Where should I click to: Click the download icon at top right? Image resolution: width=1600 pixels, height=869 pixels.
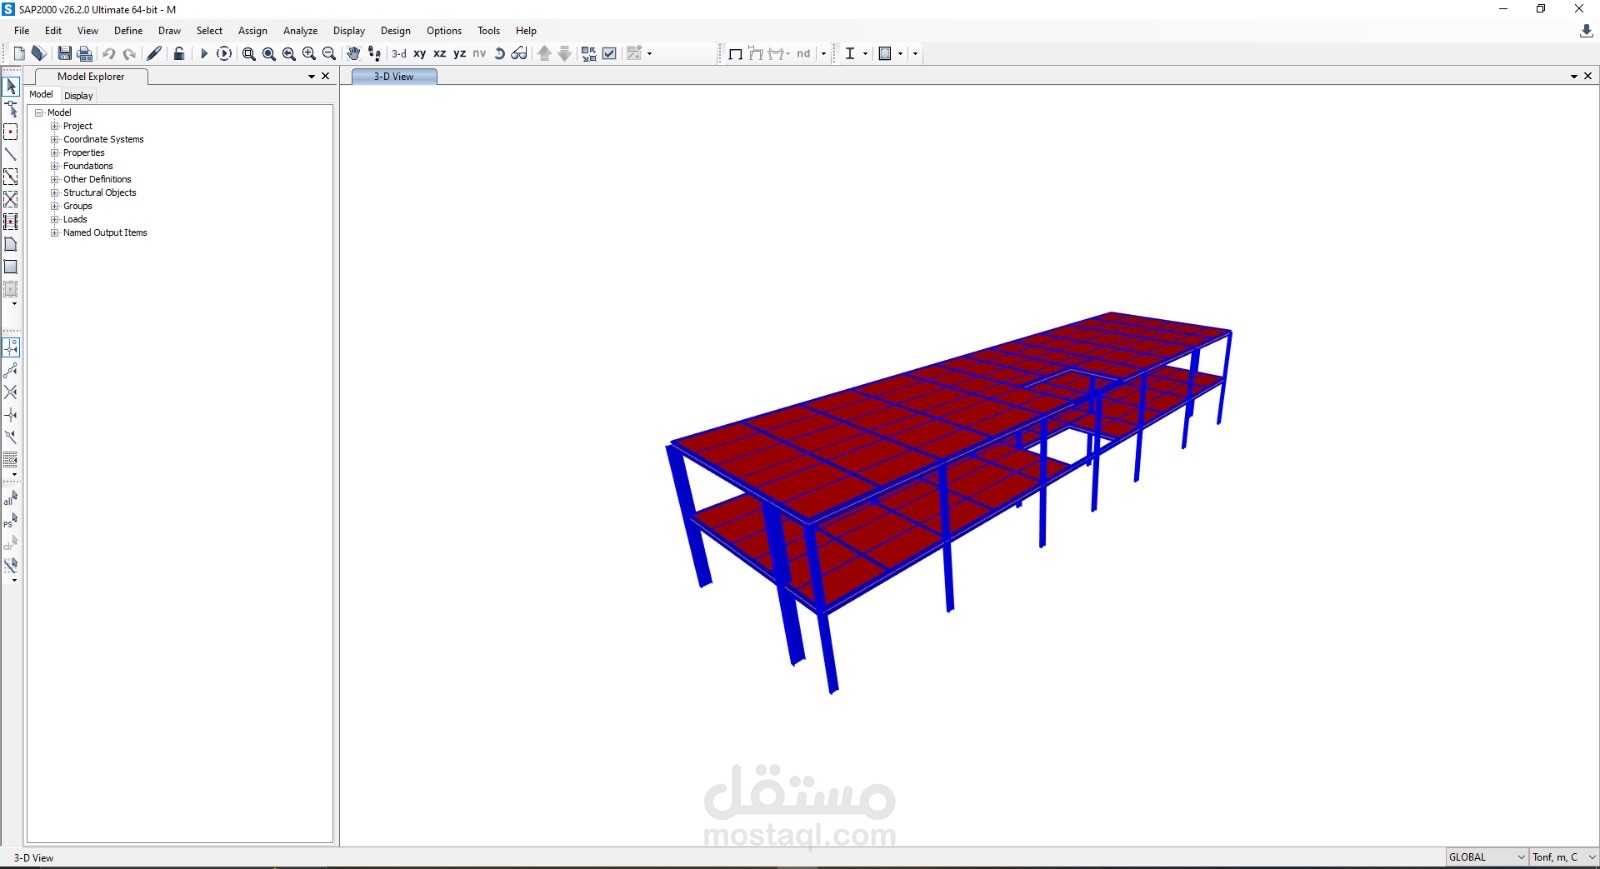[x=1586, y=32]
